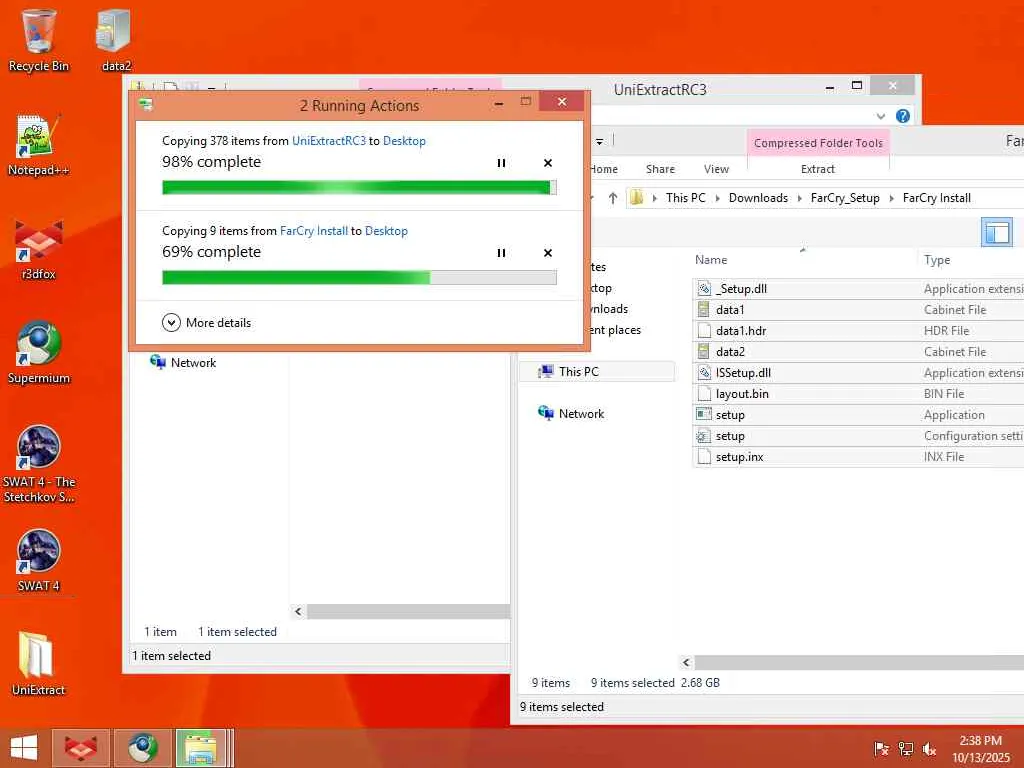
Task: Open the r3dfox desktop shortcut
Action: [x=39, y=249]
